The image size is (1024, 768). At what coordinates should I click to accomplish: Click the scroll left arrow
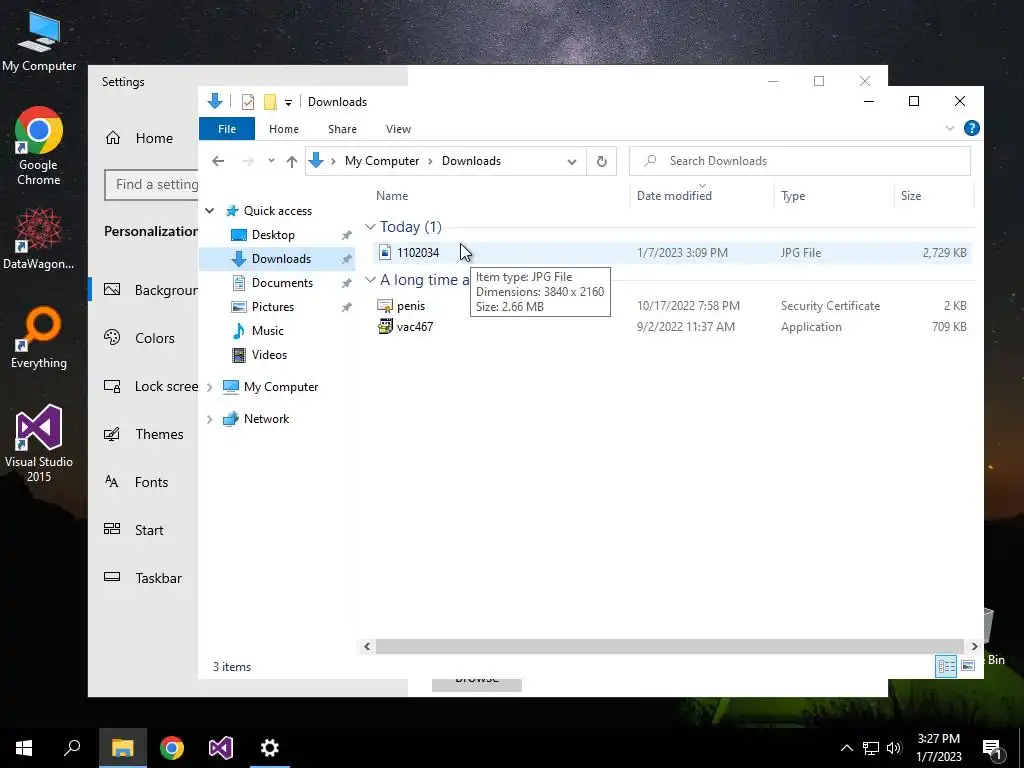(x=367, y=647)
